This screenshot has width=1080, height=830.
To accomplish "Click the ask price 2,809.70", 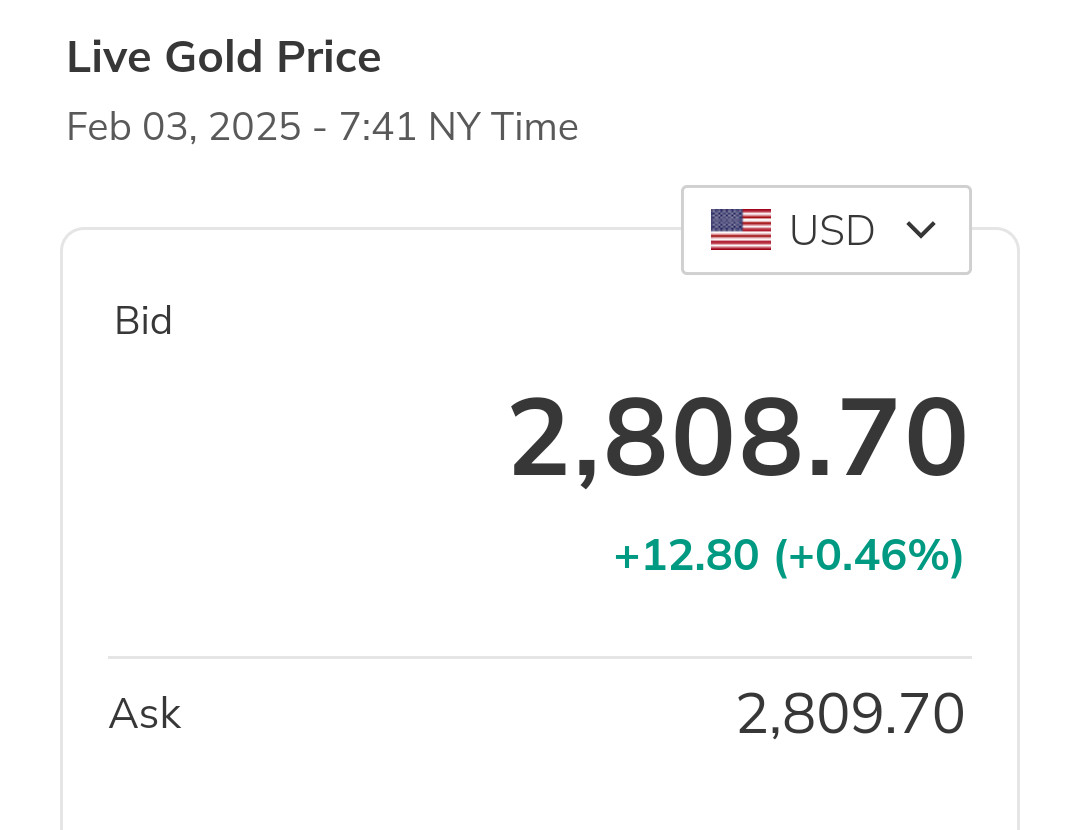I will point(850,714).
